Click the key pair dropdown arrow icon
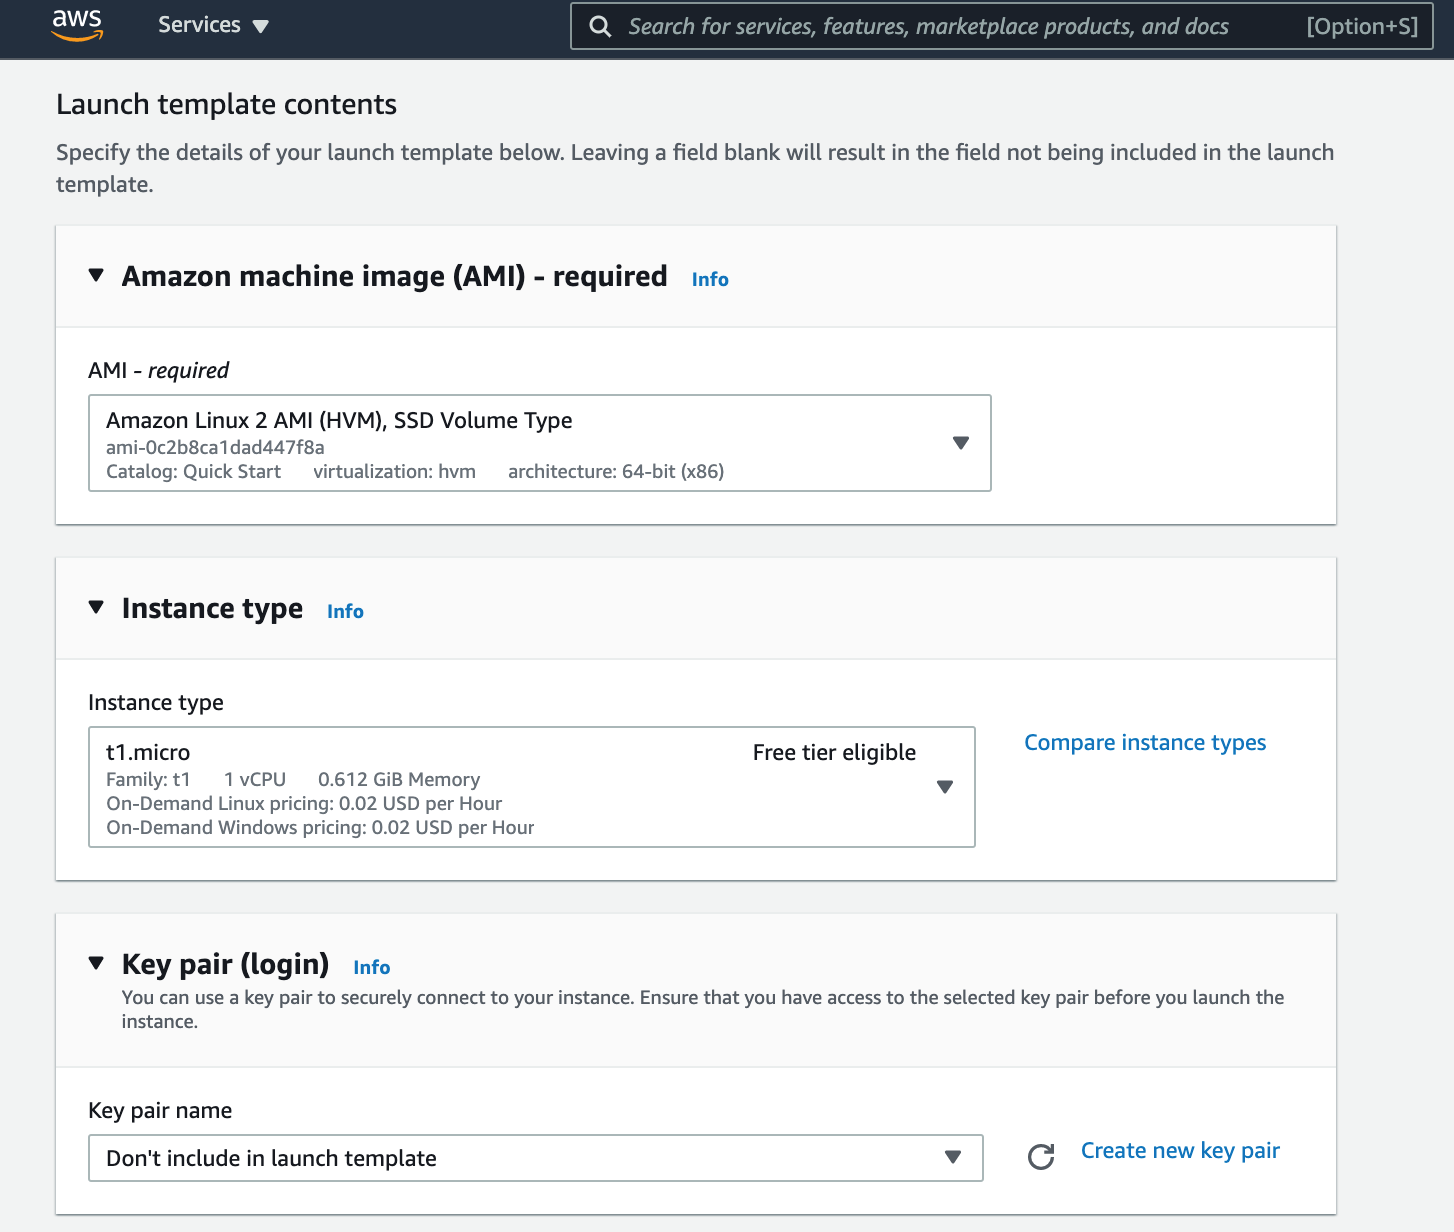1454x1232 pixels. point(953,1158)
